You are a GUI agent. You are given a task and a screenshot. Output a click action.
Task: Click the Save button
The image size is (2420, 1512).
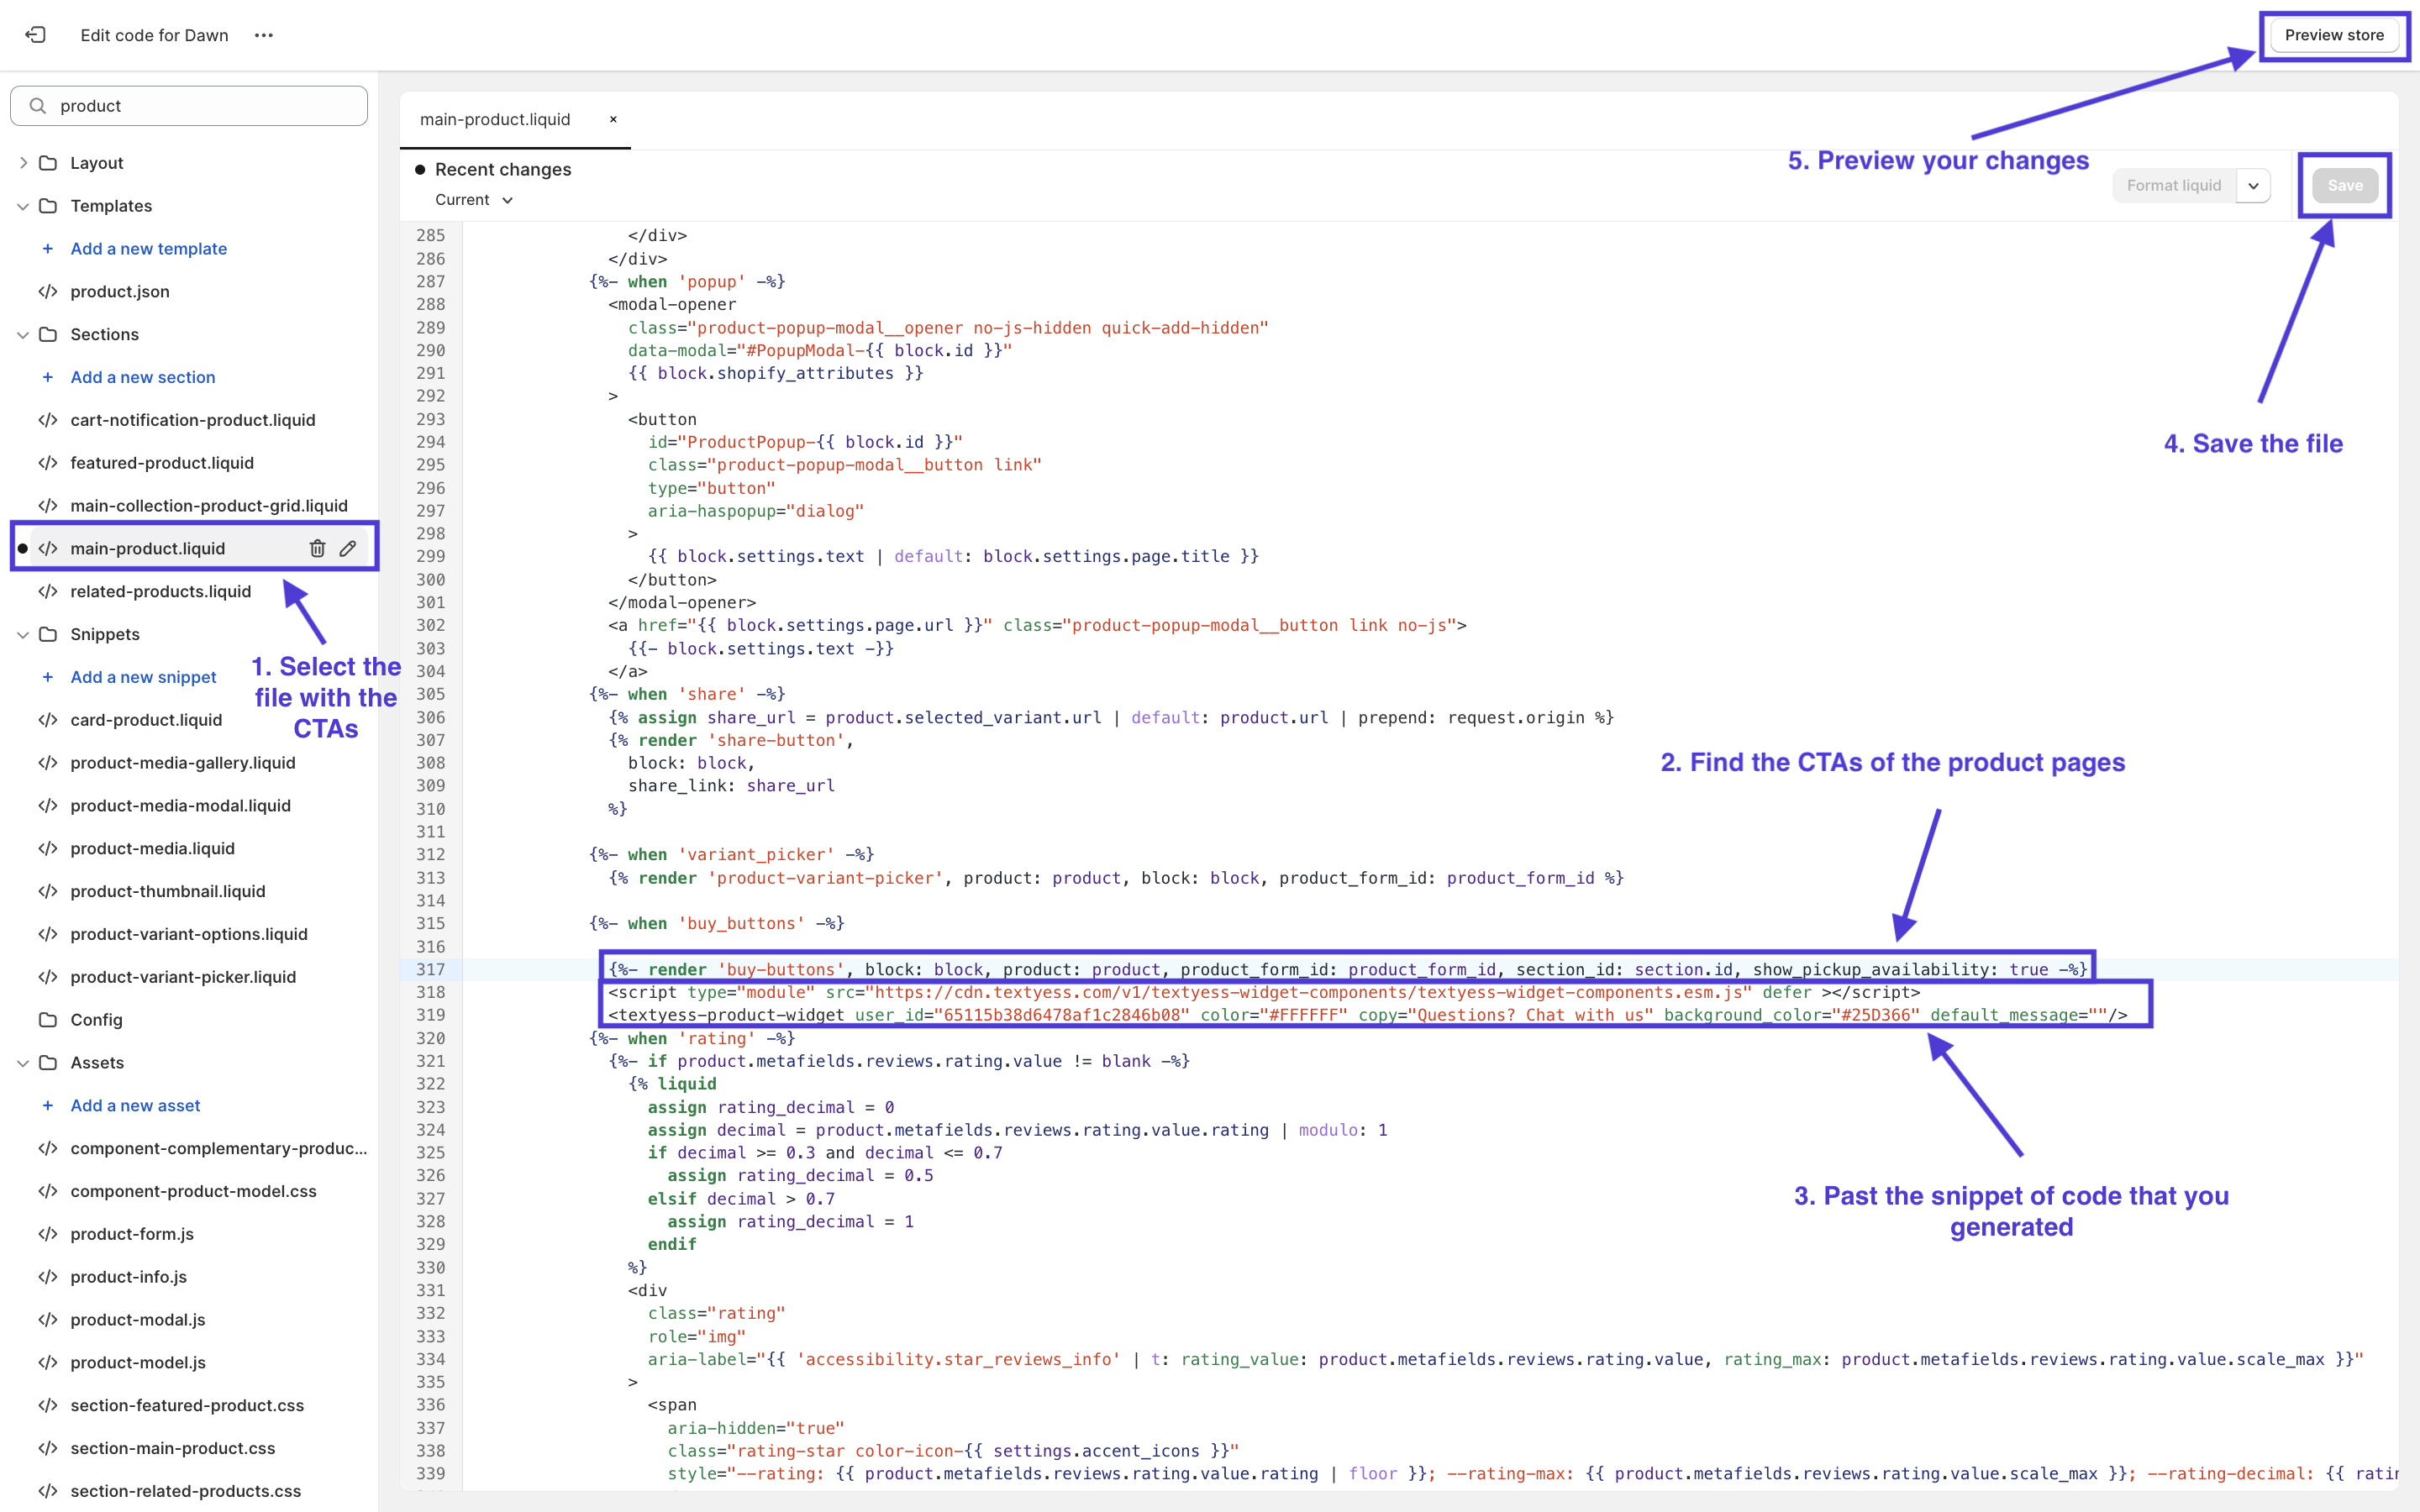tap(2344, 186)
